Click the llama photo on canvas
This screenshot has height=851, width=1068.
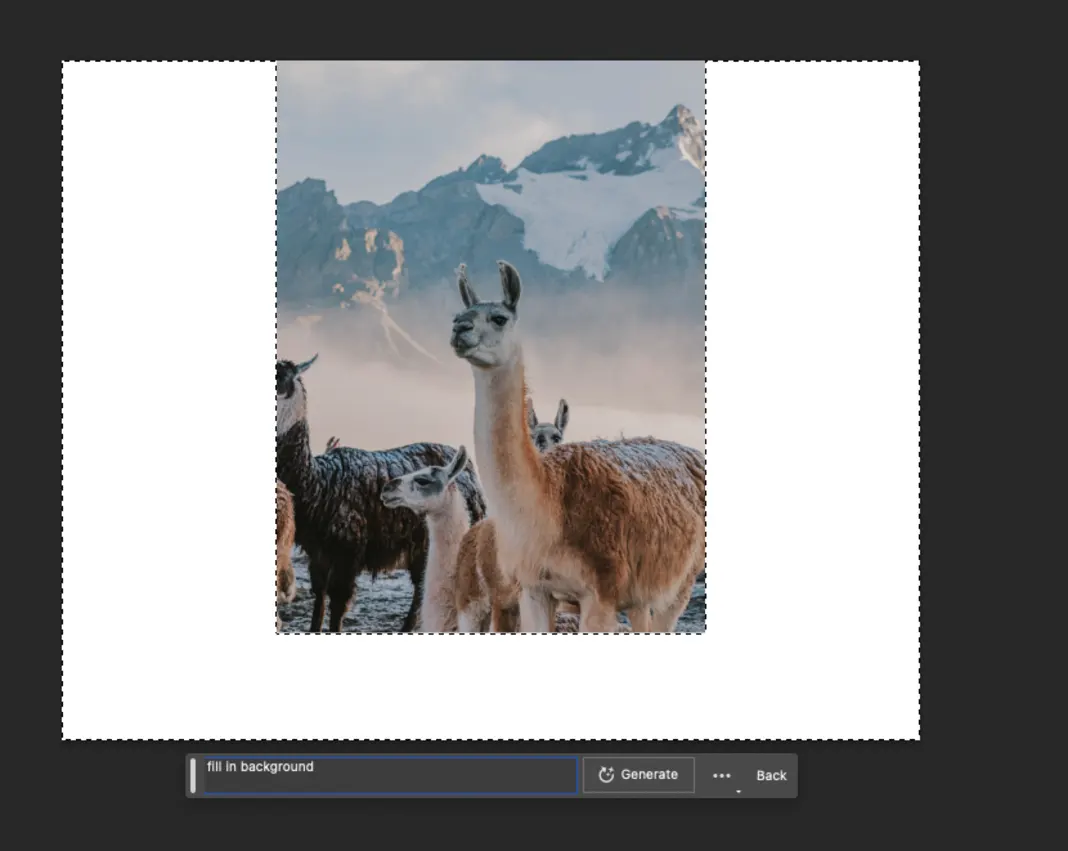click(490, 347)
